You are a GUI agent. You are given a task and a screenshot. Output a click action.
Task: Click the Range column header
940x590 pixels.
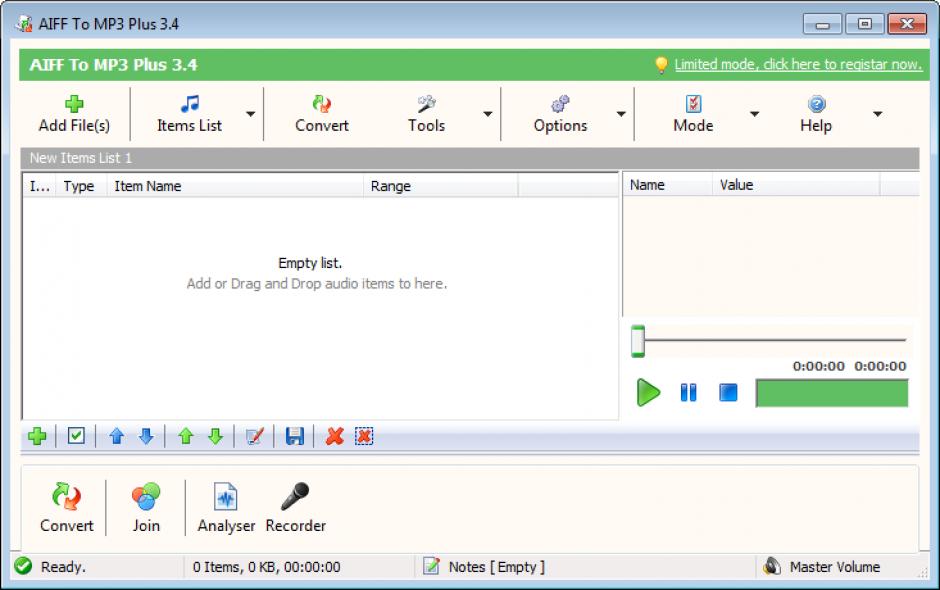tap(441, 186)
